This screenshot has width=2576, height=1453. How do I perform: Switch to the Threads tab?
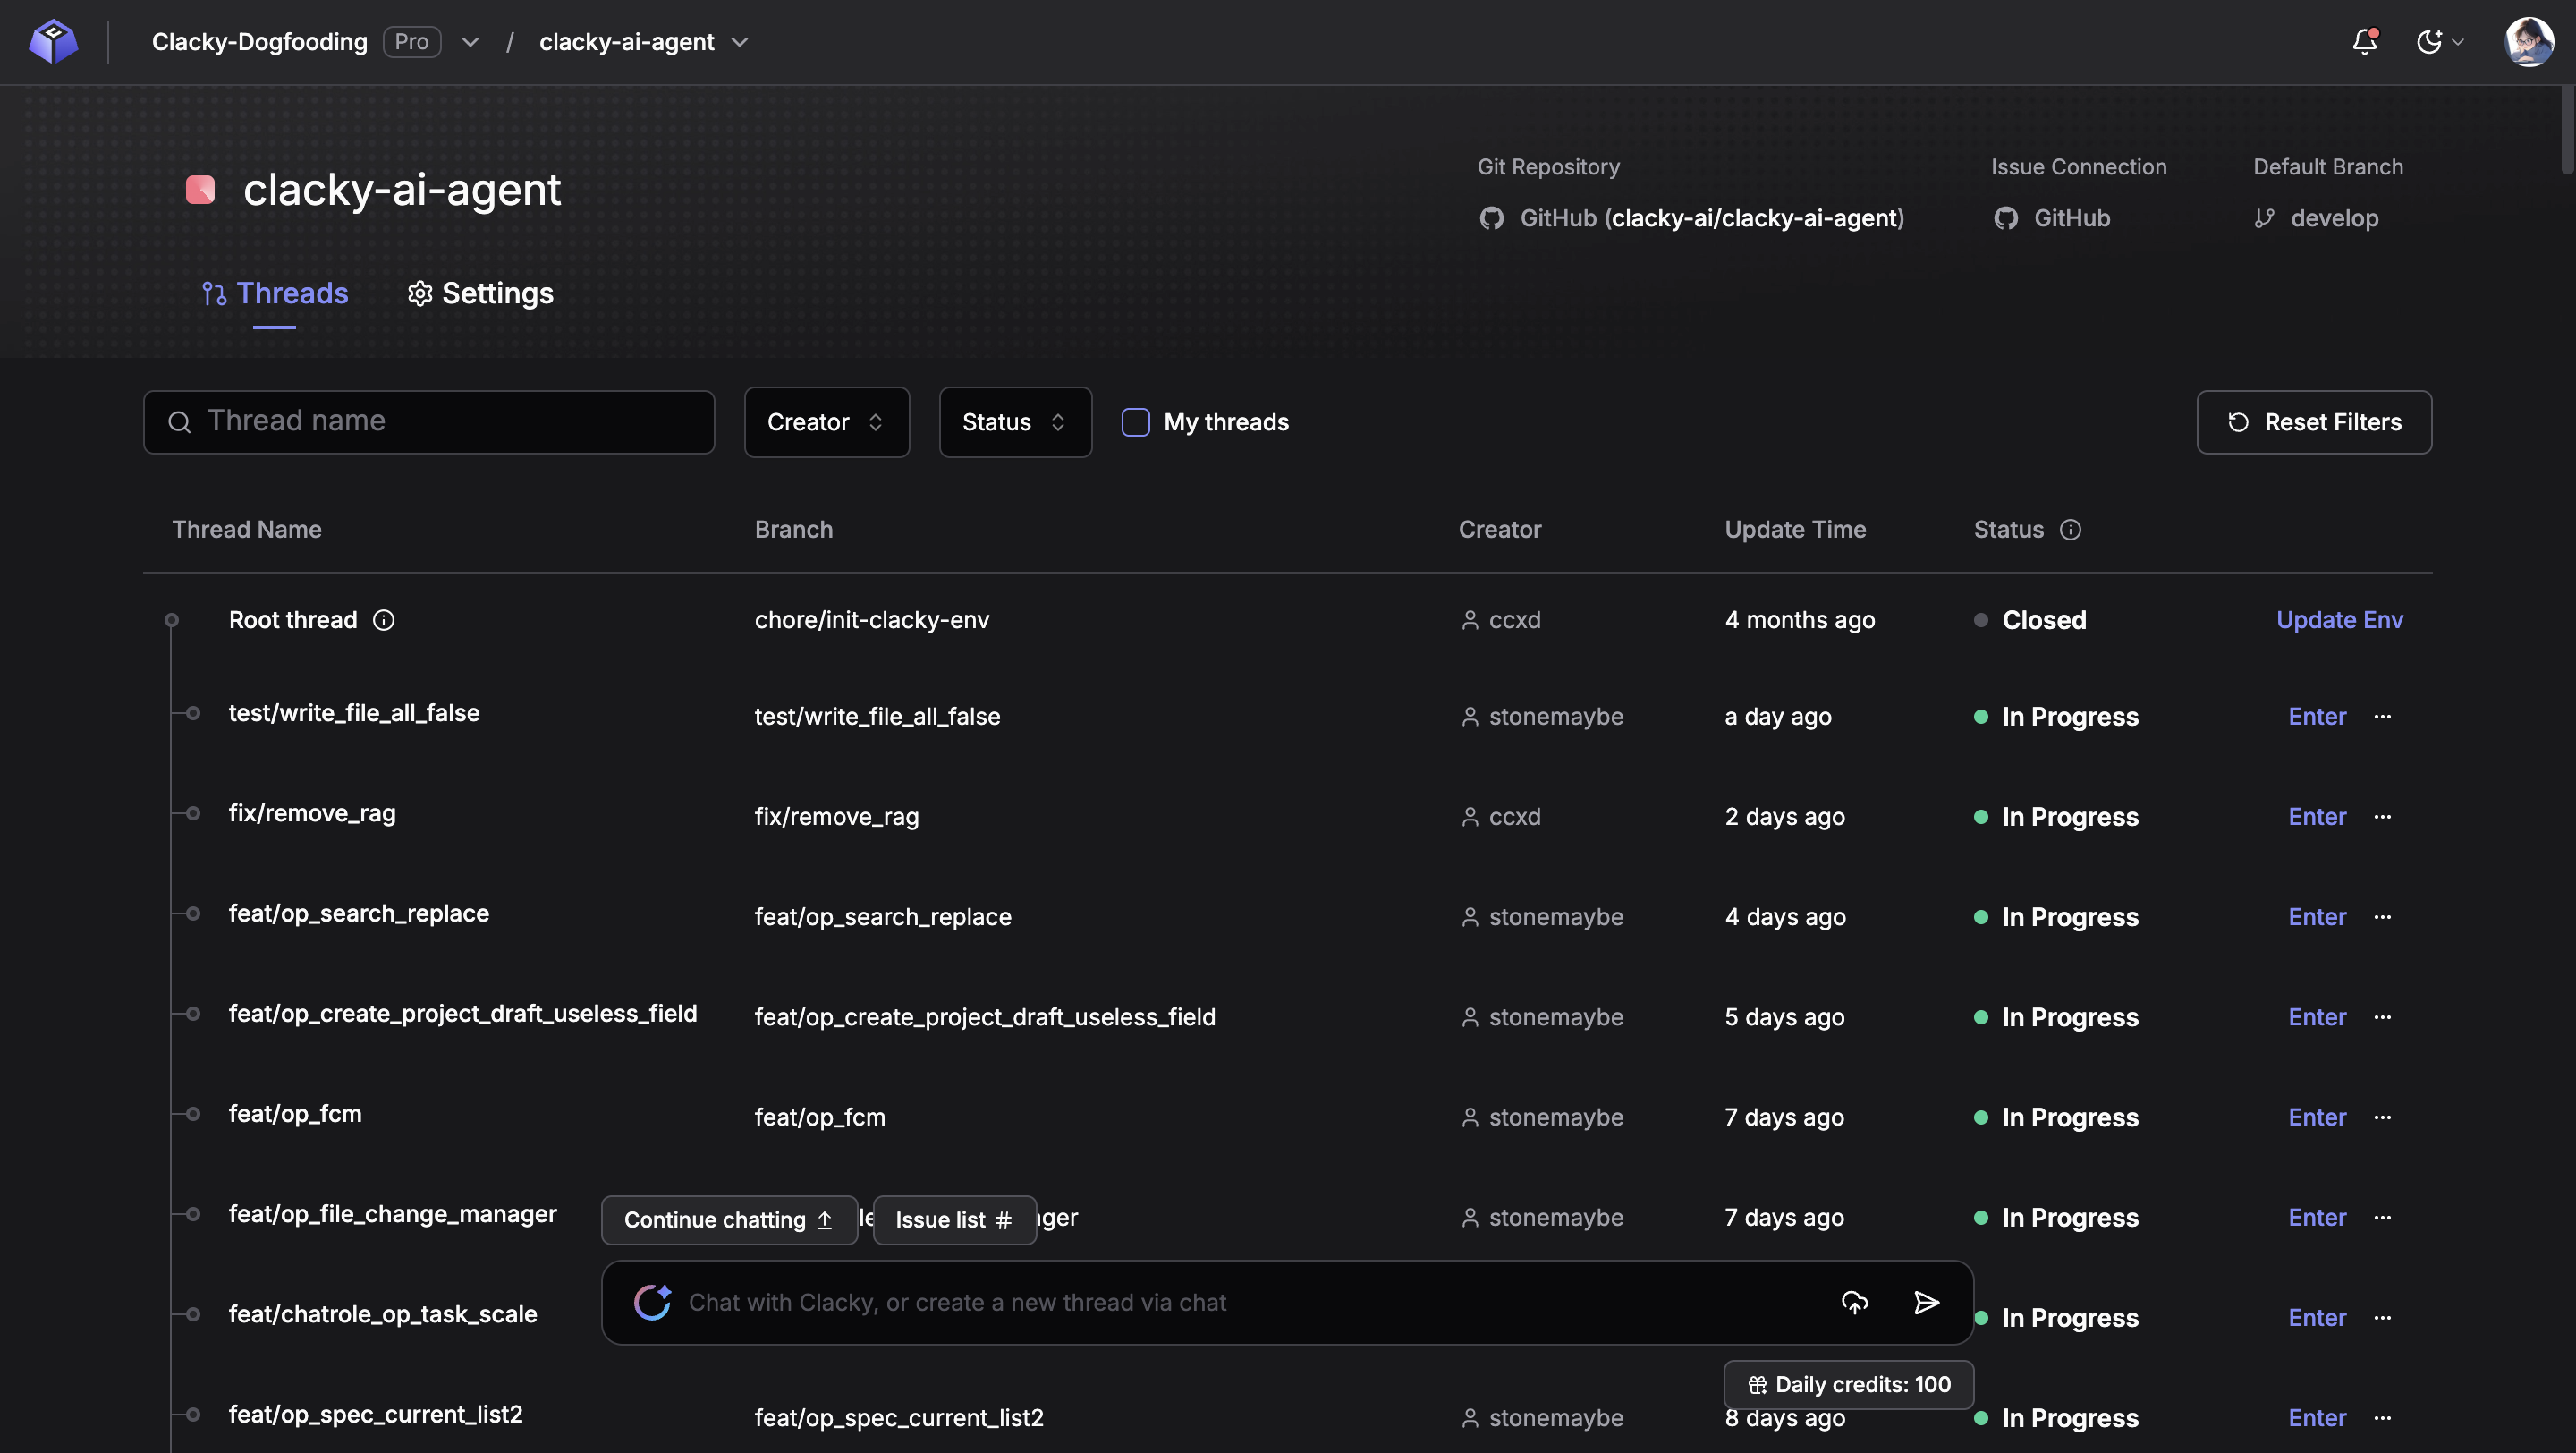pyautogui.click(x=275, y=293)
